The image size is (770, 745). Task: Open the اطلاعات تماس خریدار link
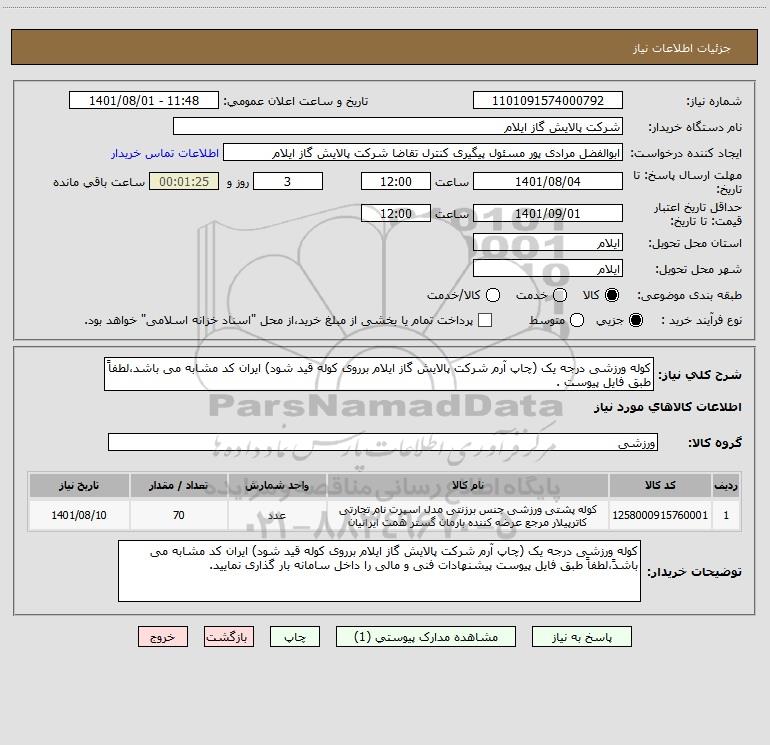click(165, 153)
